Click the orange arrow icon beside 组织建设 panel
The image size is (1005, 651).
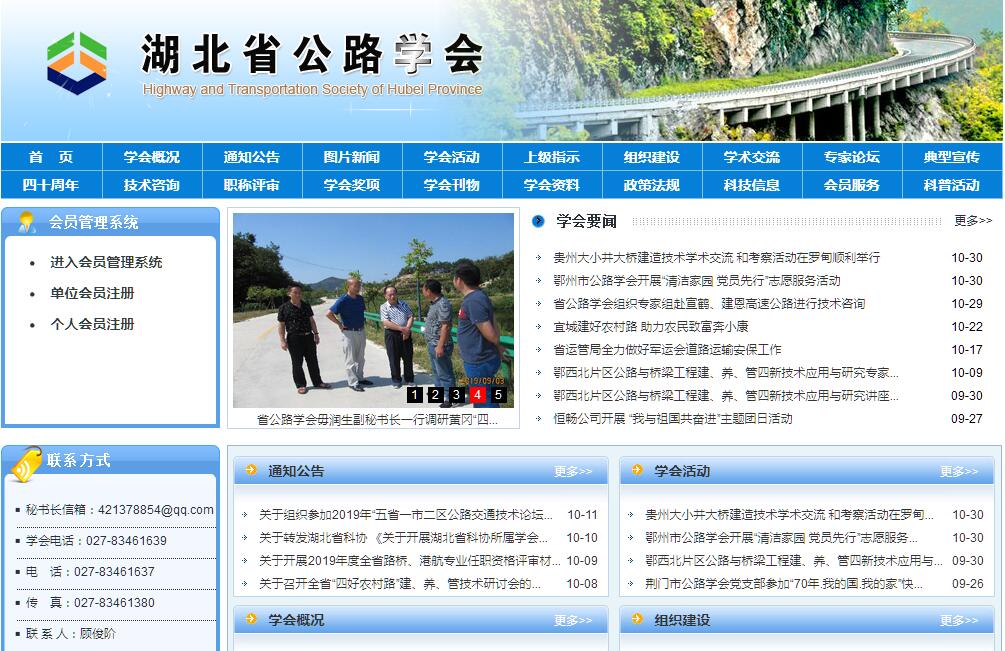pos(637,619)
